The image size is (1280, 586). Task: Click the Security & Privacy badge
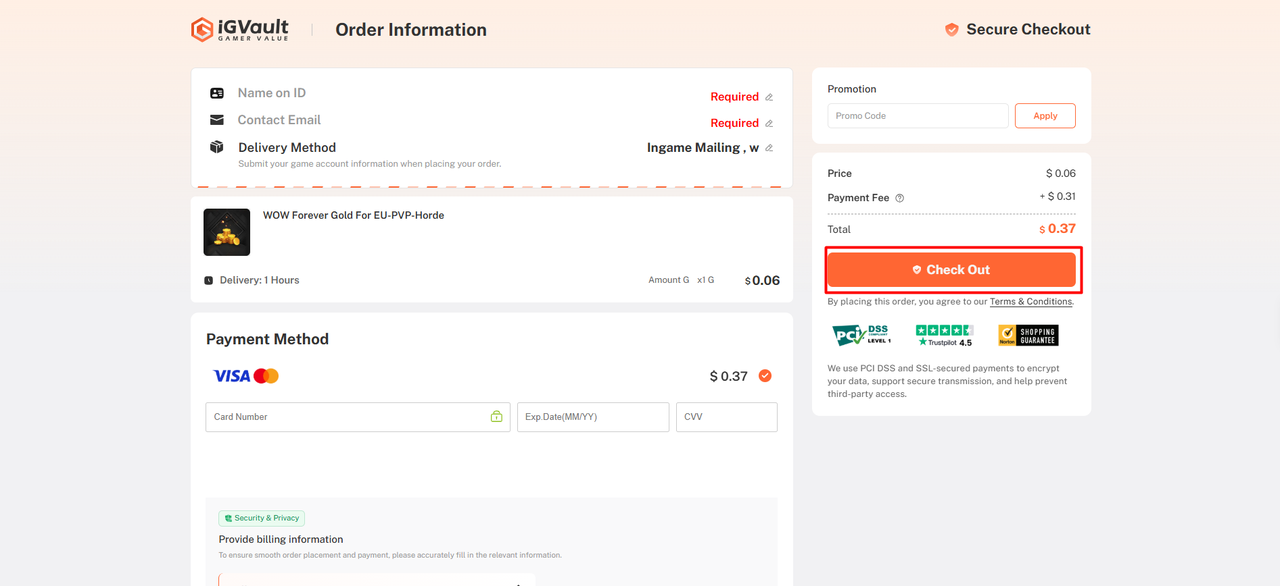[x=262, y=518]
